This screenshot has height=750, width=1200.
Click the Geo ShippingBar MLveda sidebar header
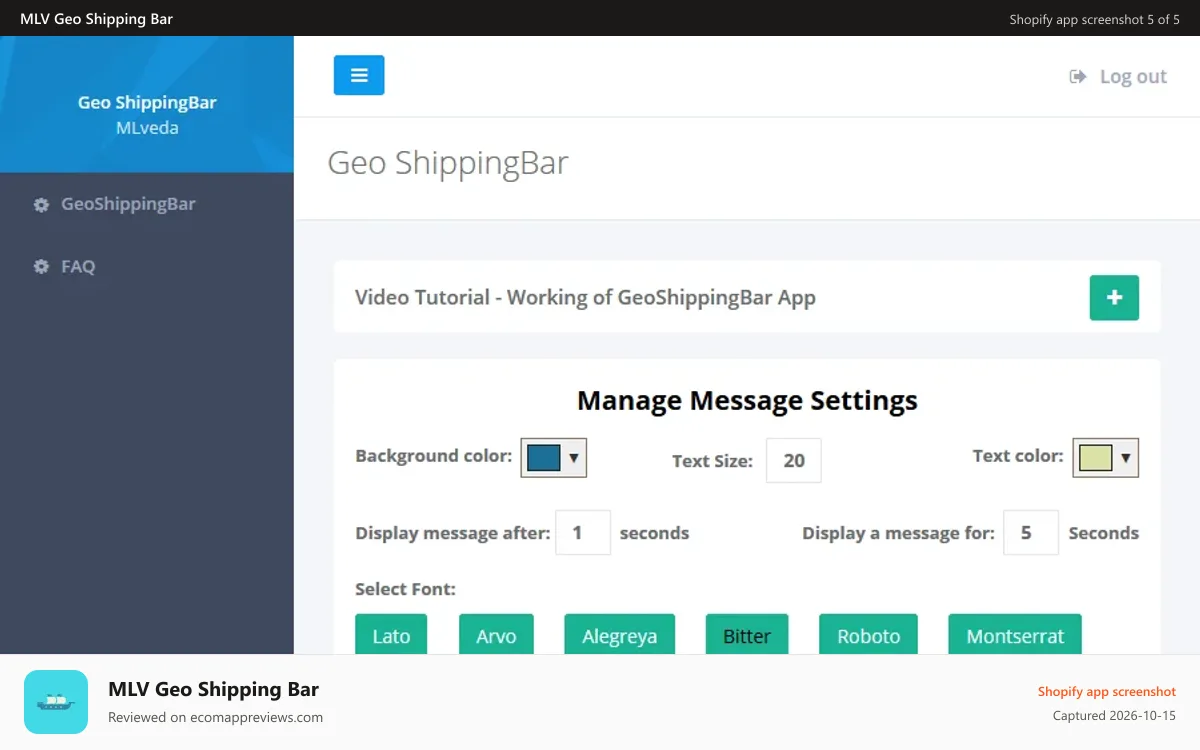coord(147,104)
